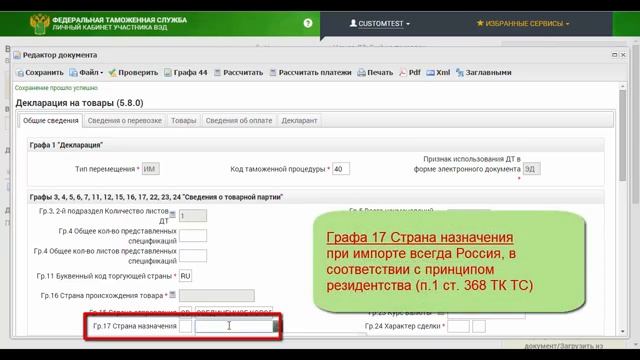The image size is (640, 360).
Task: Click the Заглавными toolbar button
Action: 484,73
